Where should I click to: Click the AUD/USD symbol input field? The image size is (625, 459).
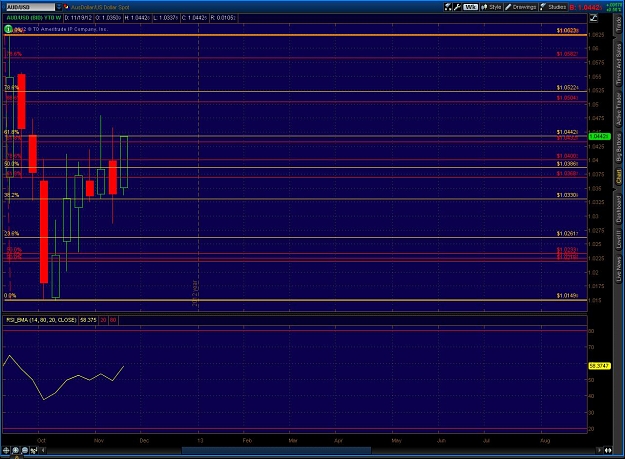tap(30, 7)
